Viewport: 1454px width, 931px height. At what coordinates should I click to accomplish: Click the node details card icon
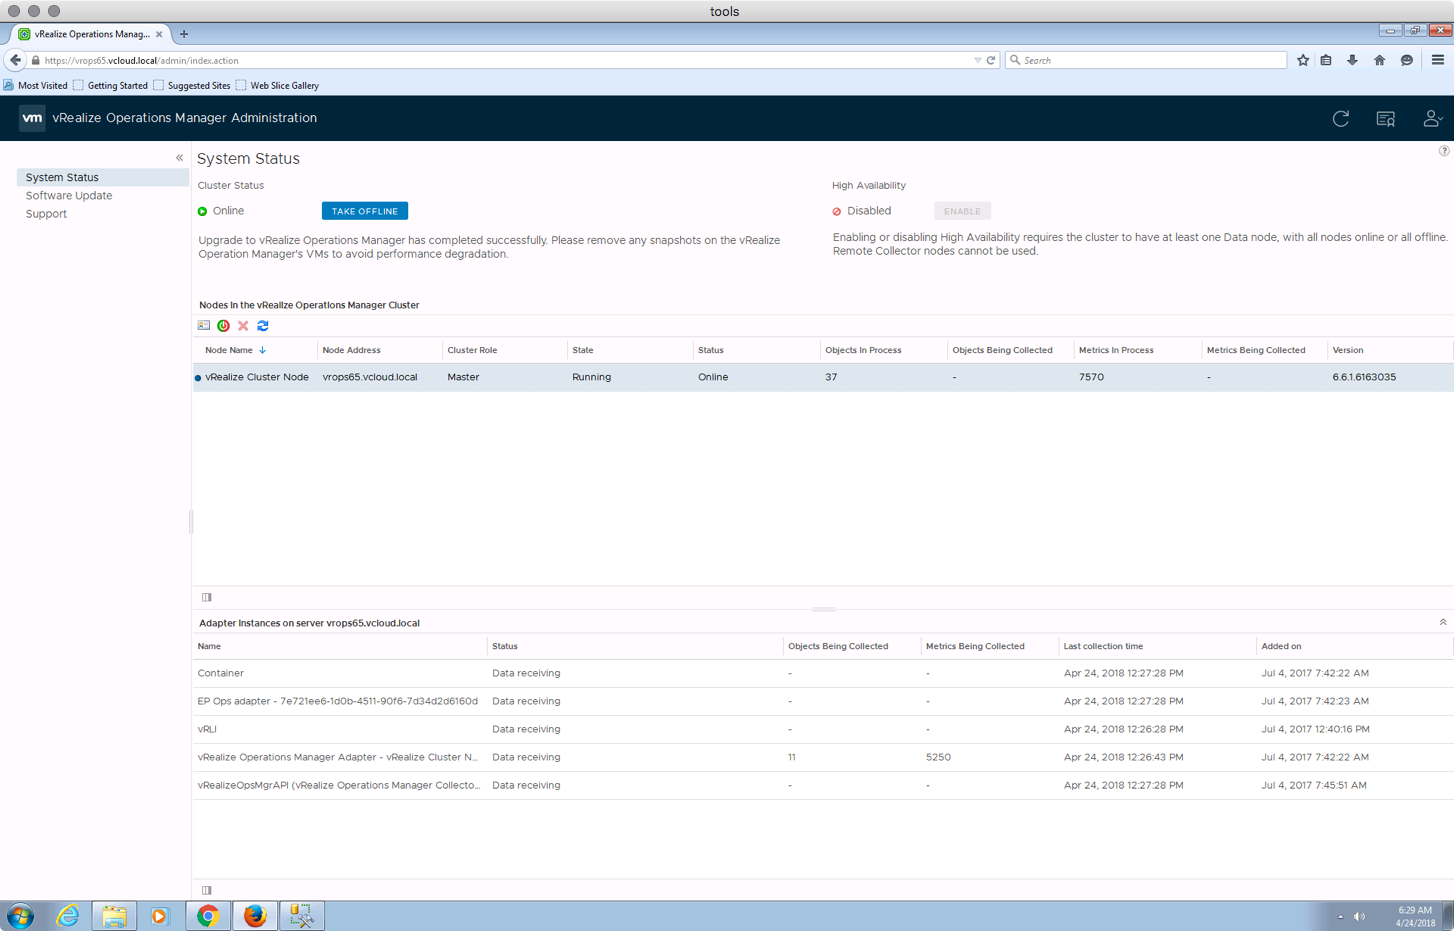coord(204,326)
